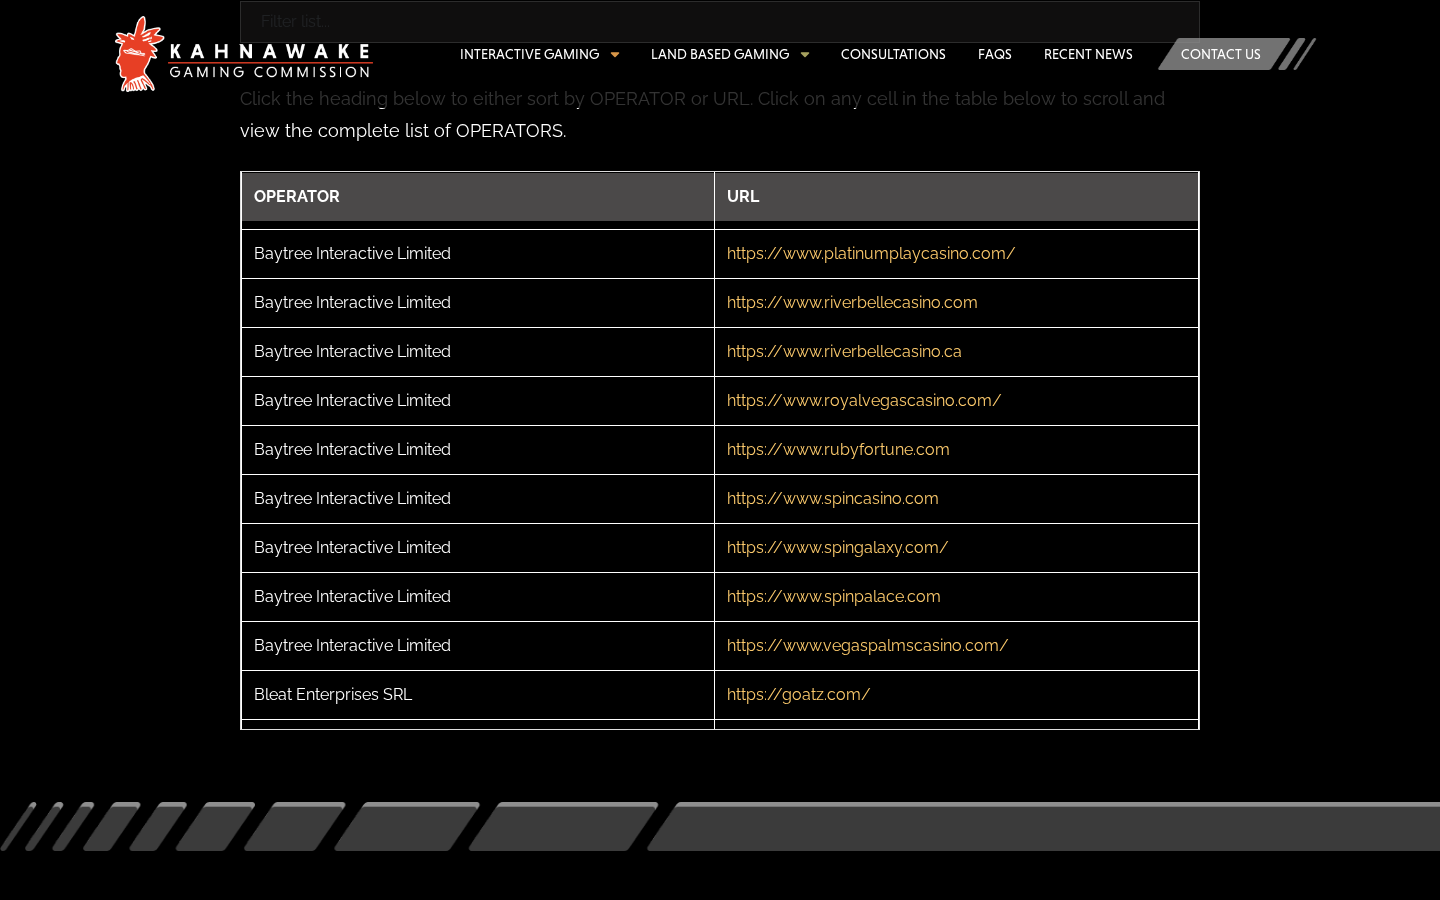1440x900 pixels.
Task: Open the spingalaxy.com link
Action: tap(837, 548)
